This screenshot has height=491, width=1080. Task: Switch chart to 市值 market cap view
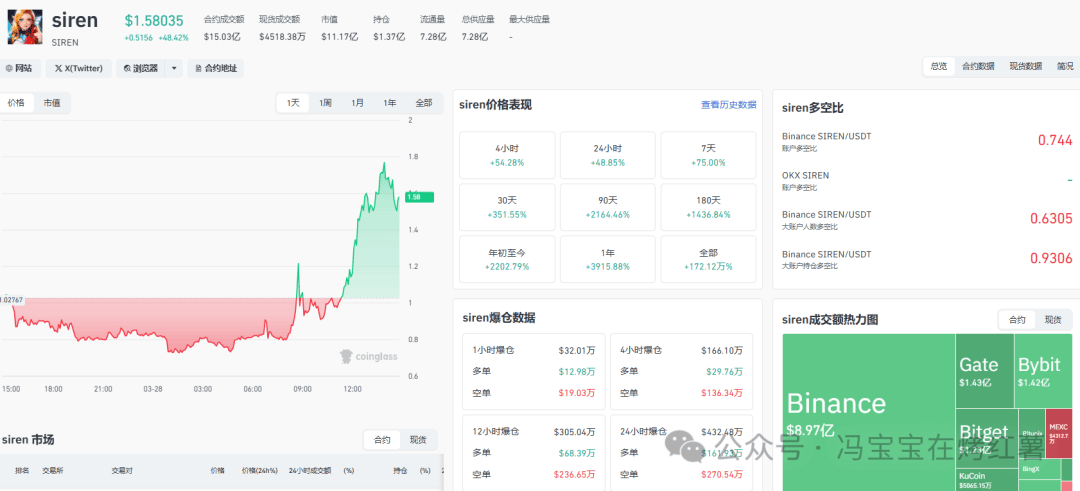coord(51,102)
